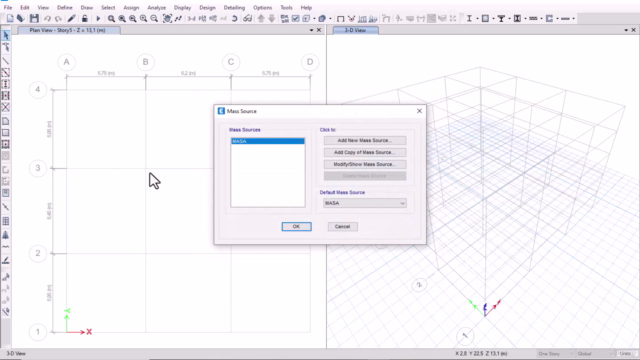640x360 pixels.
Task: Click the New Model toolbar icon
Action: click(10, 18)
